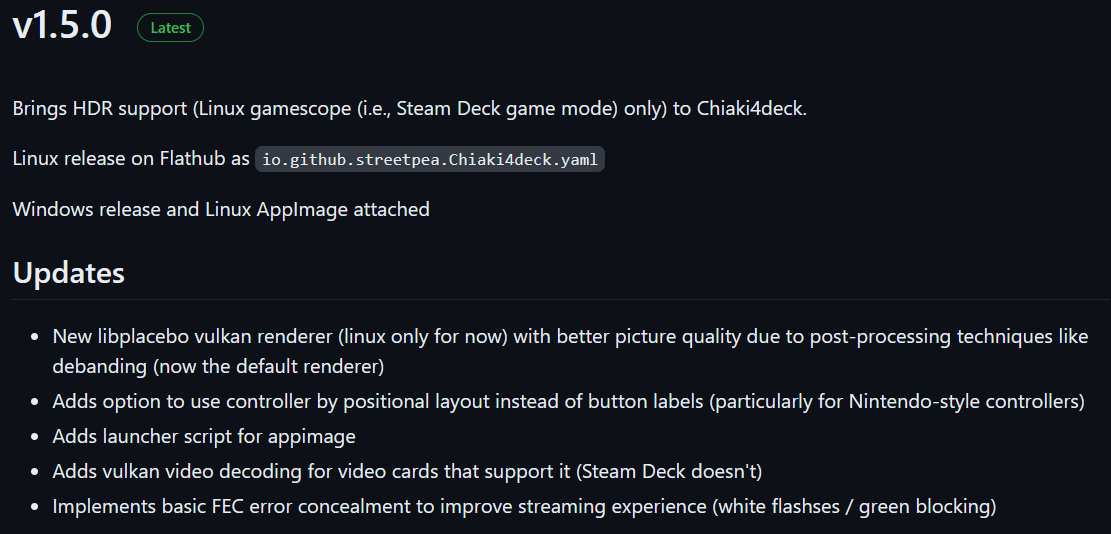Click the 'Implements basic FEC error concealment' bullet

pos(525,507)
